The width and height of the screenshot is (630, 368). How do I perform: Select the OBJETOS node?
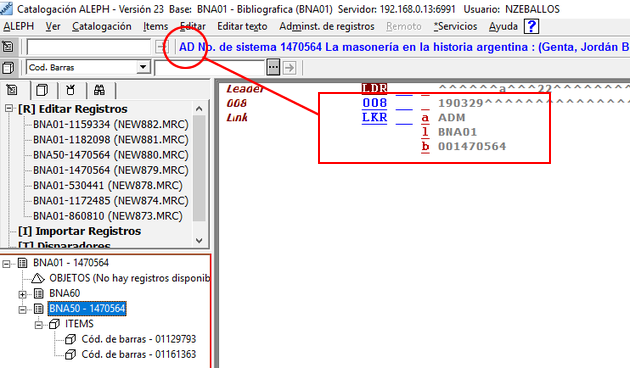pos(129,278)
